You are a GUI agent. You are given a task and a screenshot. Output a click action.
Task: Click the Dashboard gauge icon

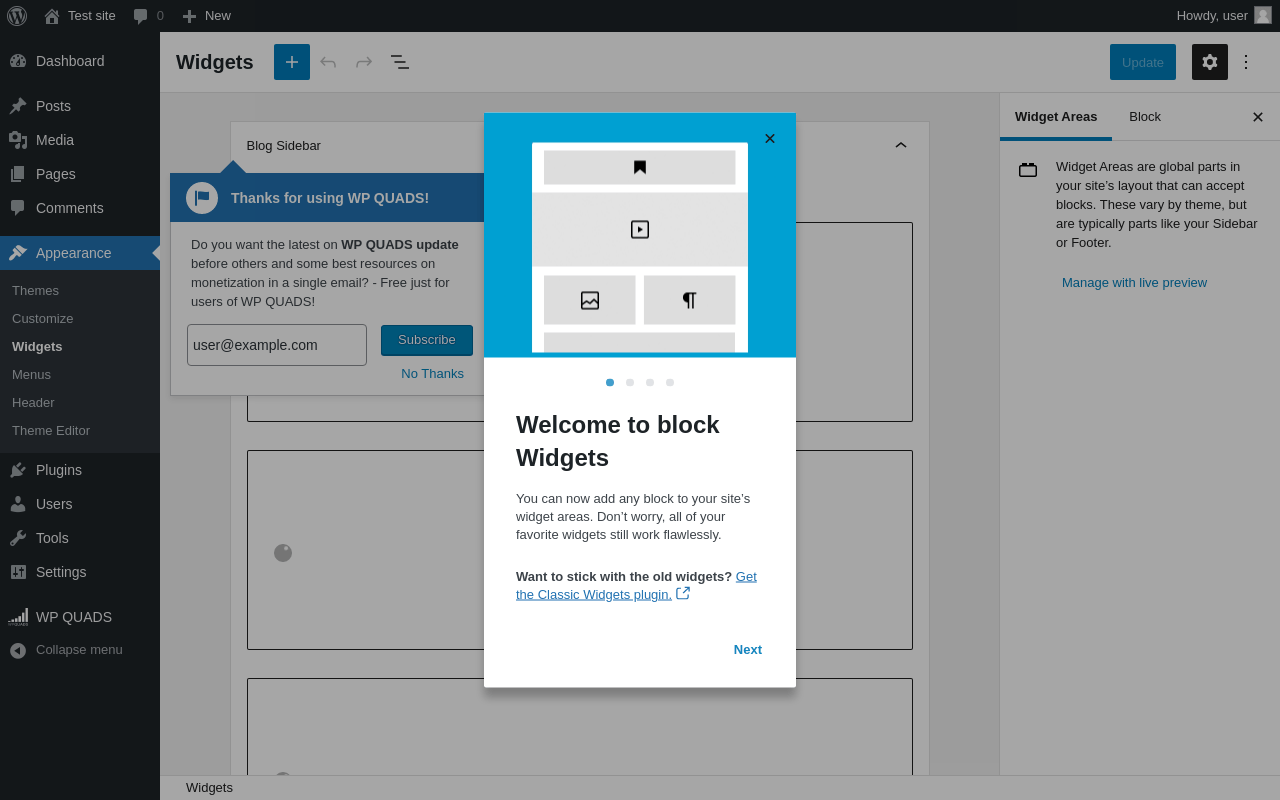(18, 61)
